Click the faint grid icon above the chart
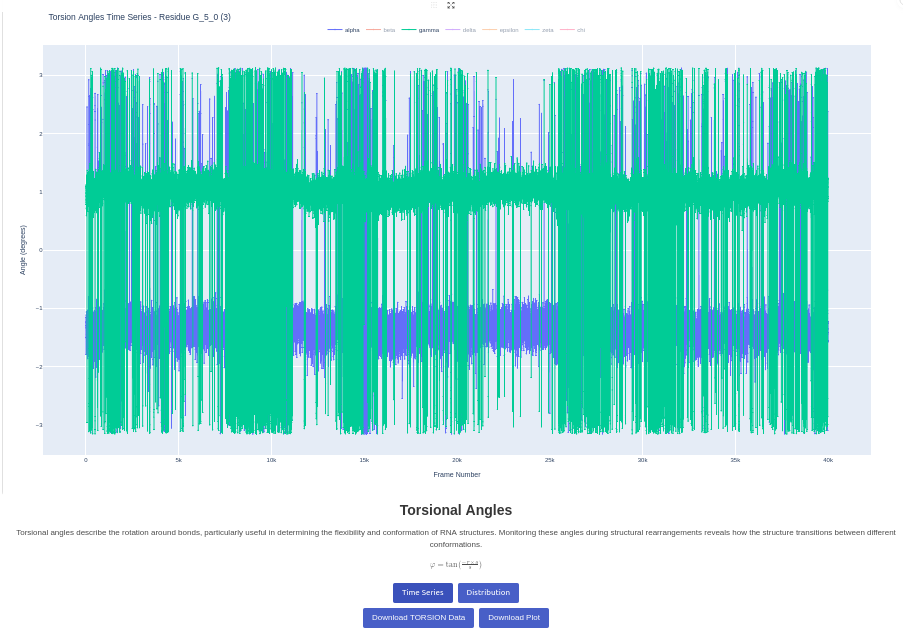Screen dimensions: 903x630 point(434,5)
